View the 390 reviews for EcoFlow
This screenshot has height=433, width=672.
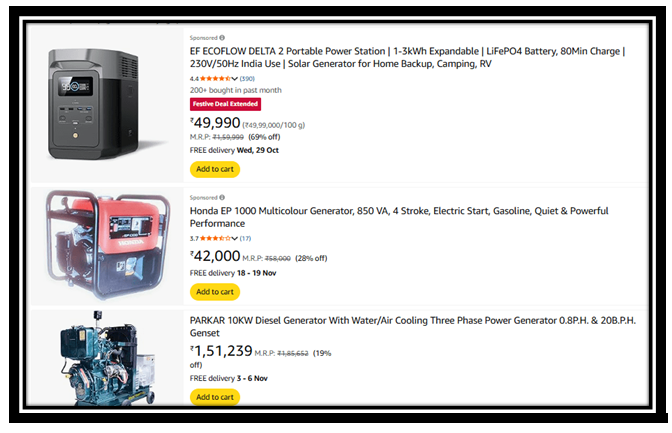point(247,78)
